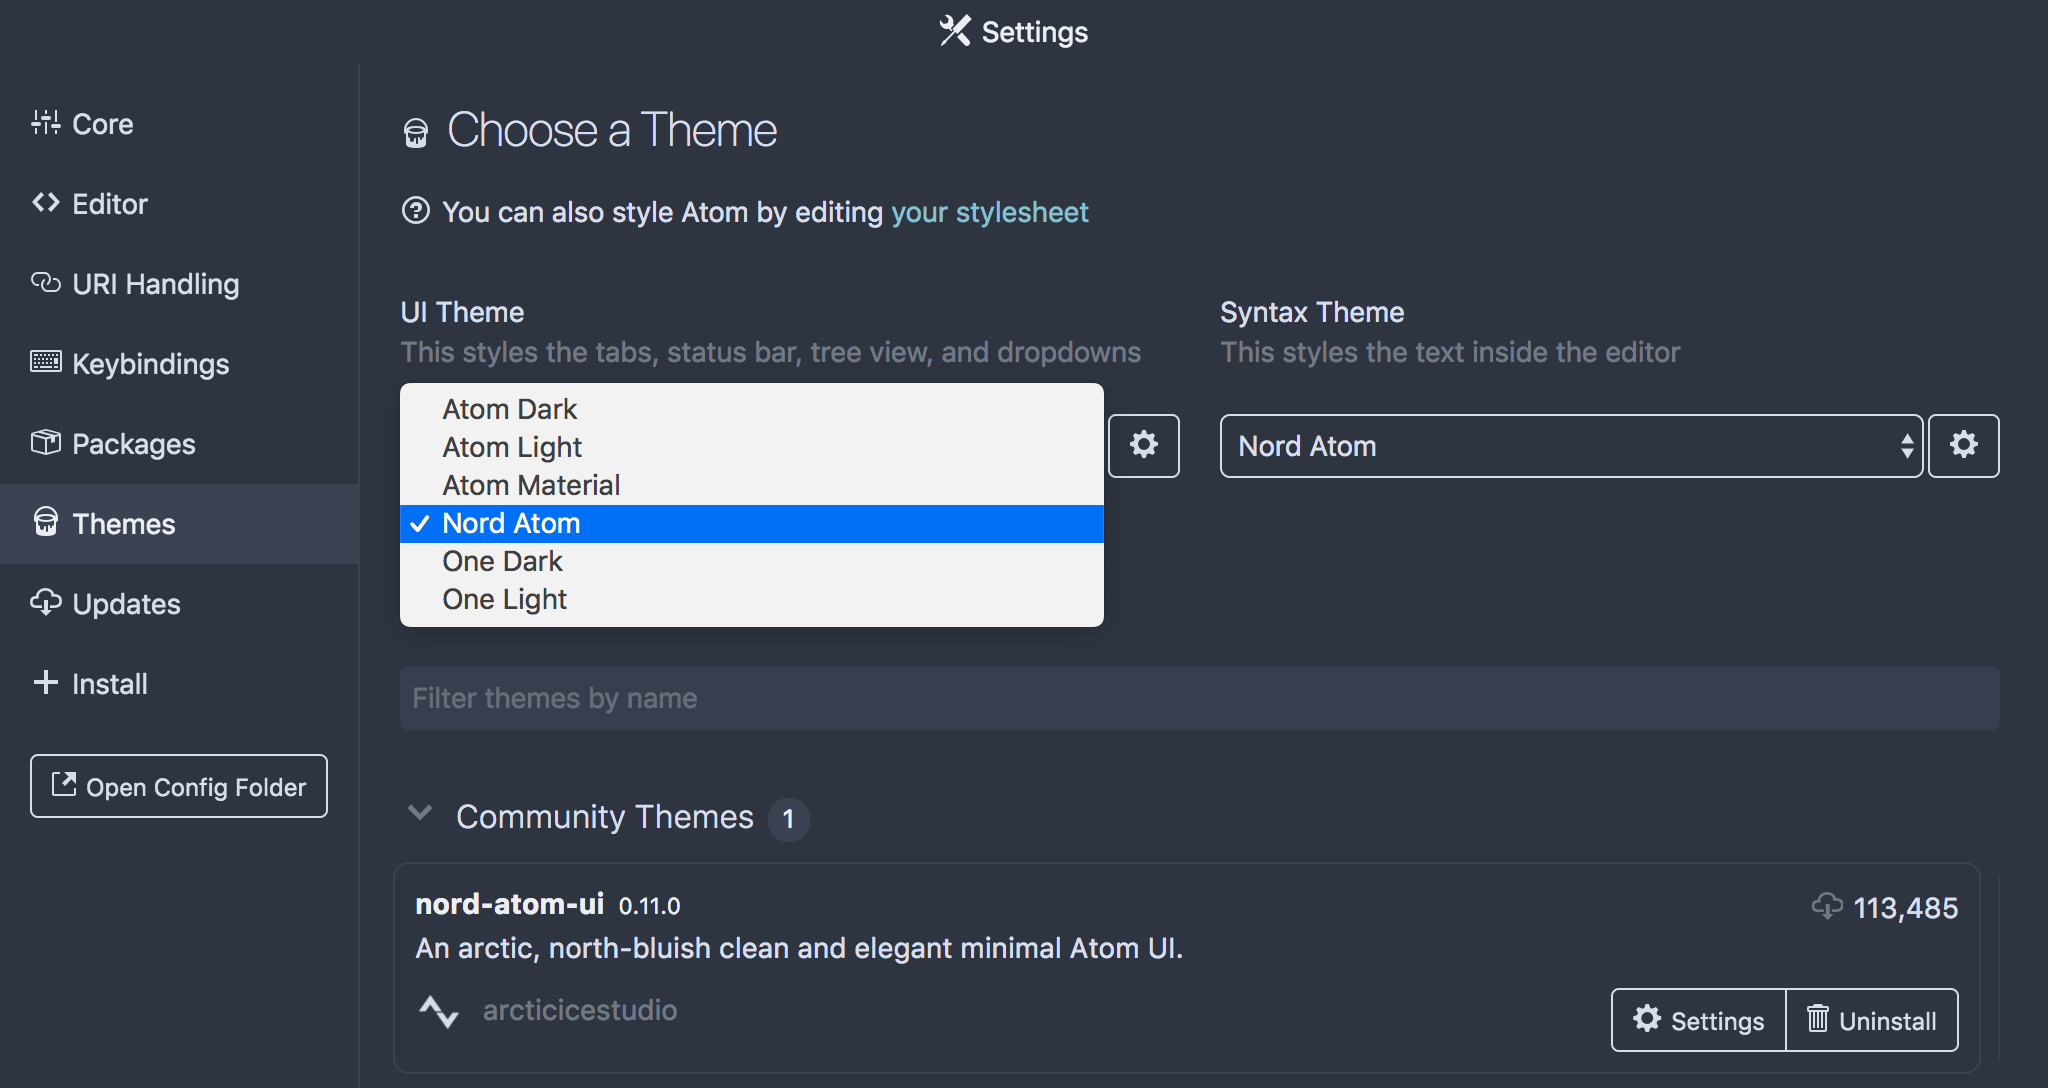Click the '113,485' download count
The width and height of the screenshot is (2048, 1088).
click(1906, 908)
